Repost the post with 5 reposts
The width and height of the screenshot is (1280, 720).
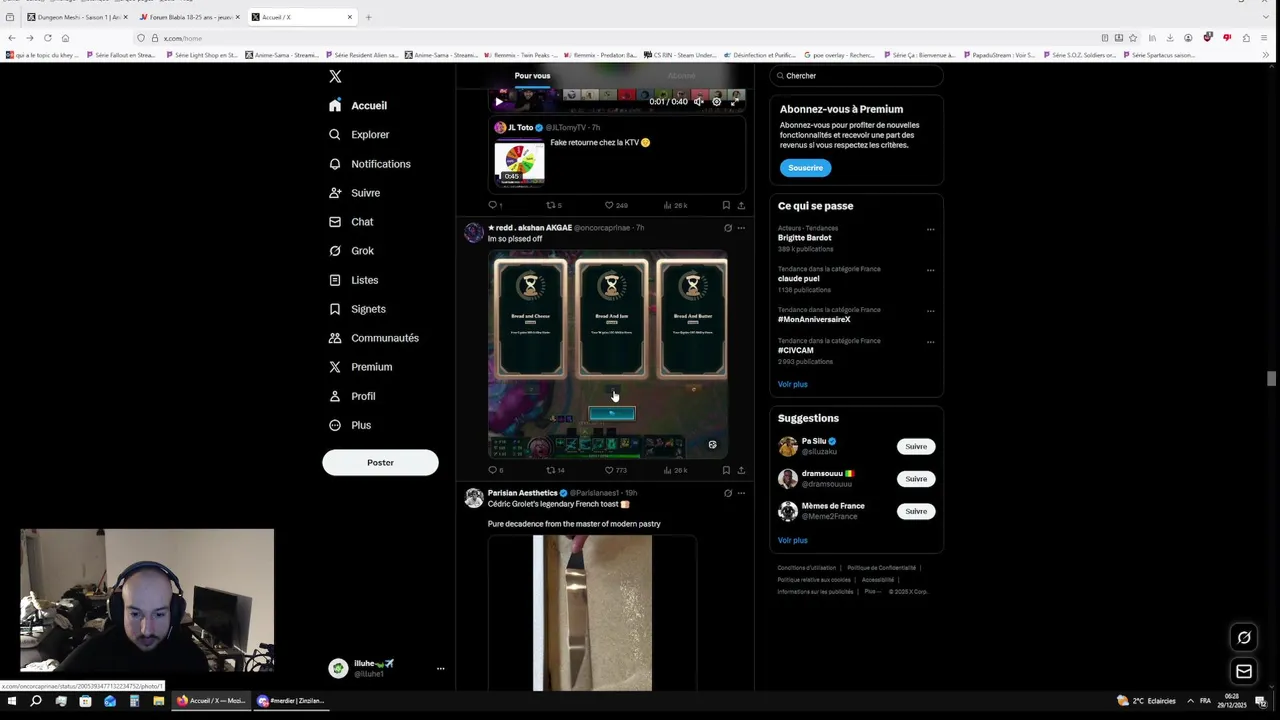click(x=553, y=205)
